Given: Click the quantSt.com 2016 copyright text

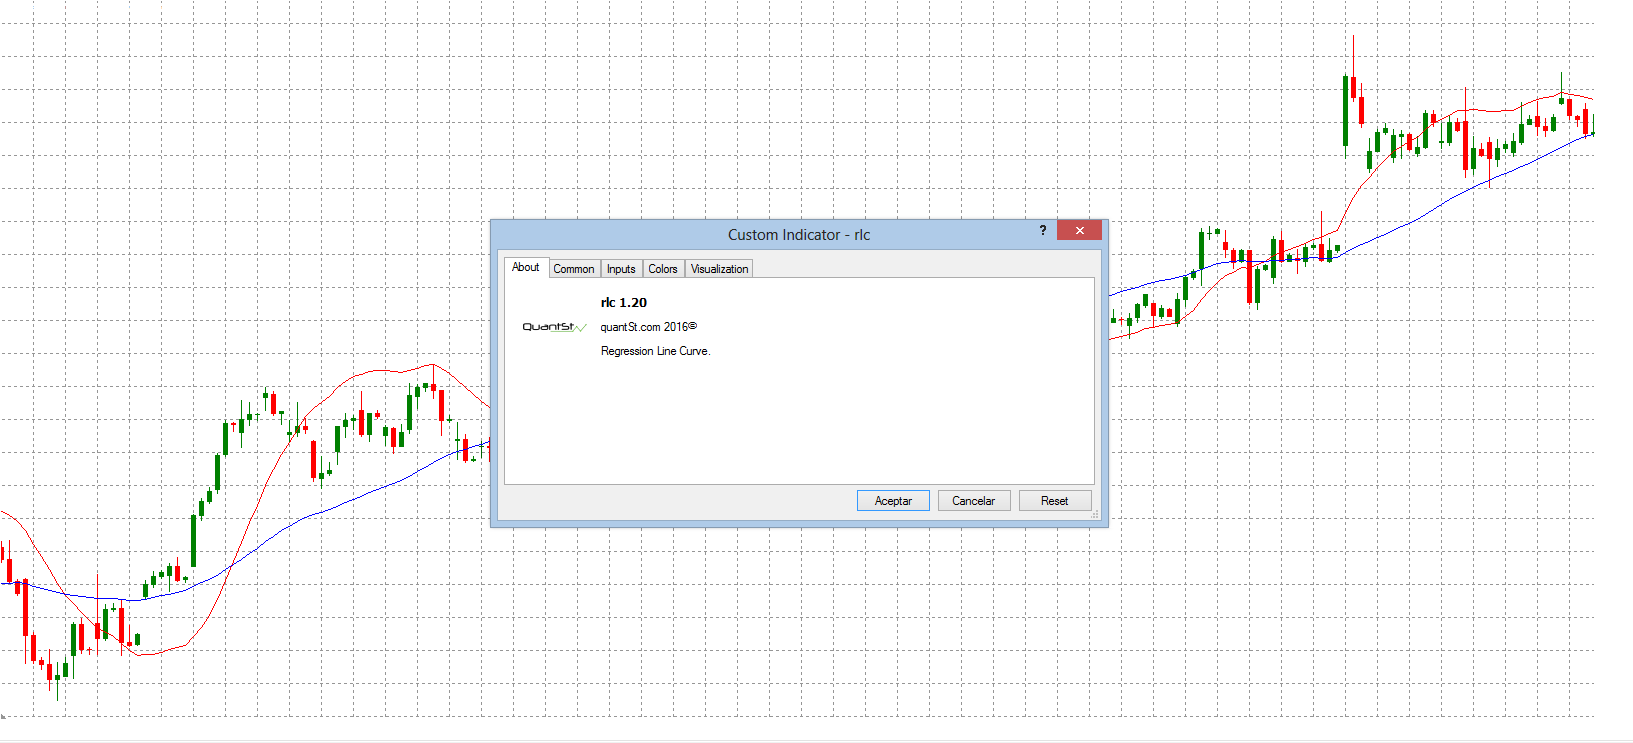Looking at the screenshot, I should 648,327.
